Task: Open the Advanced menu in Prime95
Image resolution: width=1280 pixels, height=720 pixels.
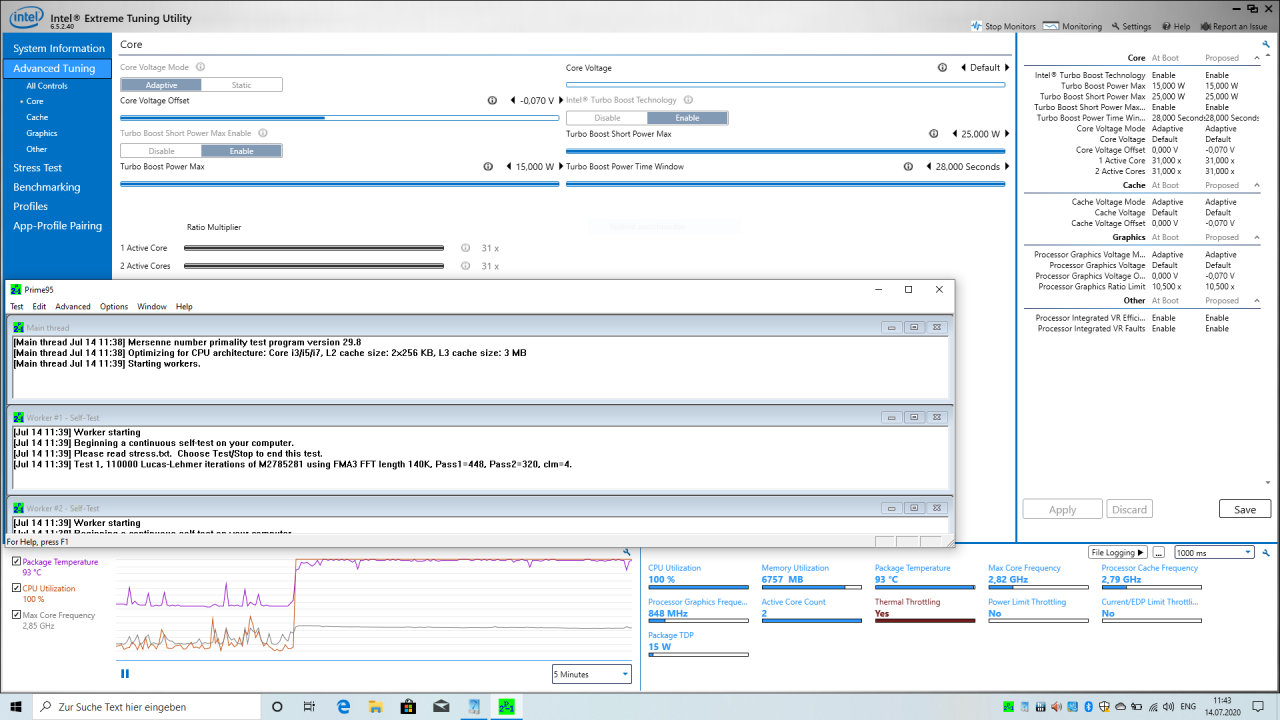Action: click(73, 307)
